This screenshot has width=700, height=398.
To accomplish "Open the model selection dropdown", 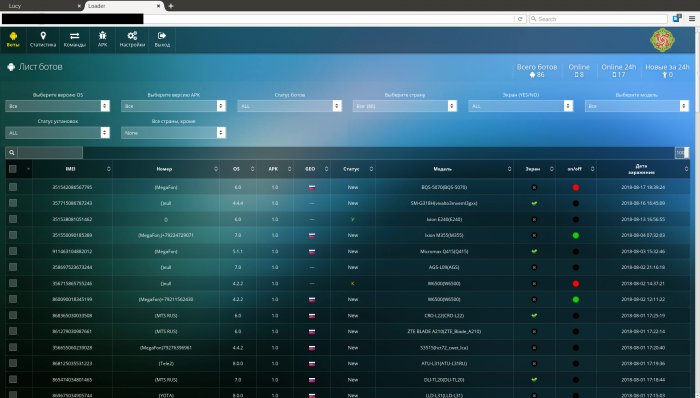I will click(x=637, y=106).
